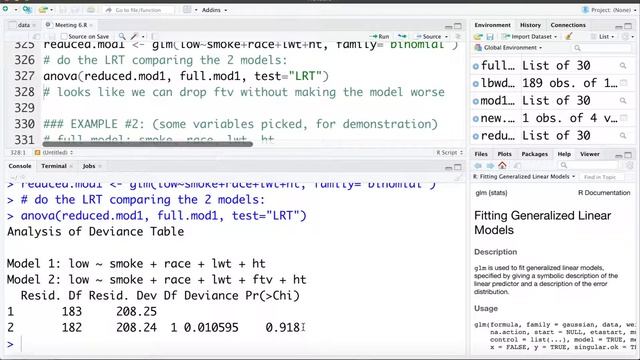The image size is (640, 360).
Task: Click the Environment search field
Action: (601, 48)
